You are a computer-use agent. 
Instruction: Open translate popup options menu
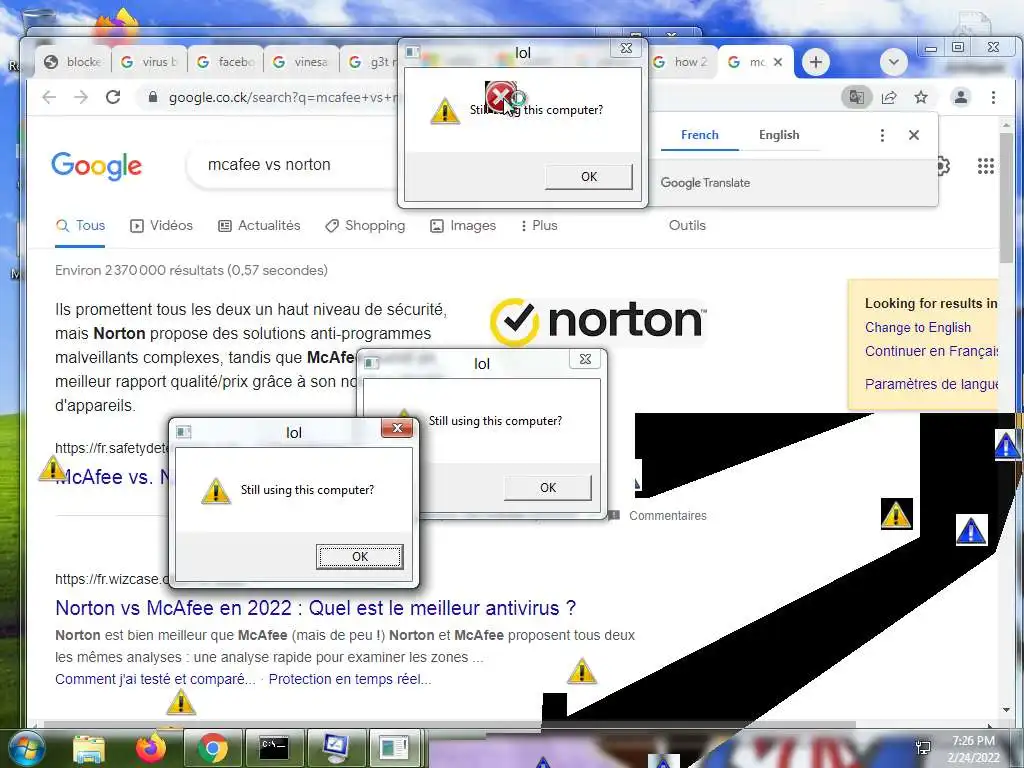(x=882, y=135)
